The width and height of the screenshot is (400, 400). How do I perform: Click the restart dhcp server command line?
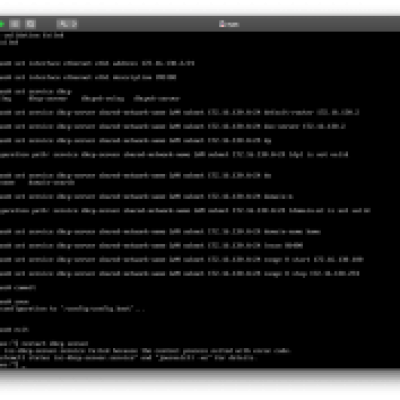coord(44,343)
